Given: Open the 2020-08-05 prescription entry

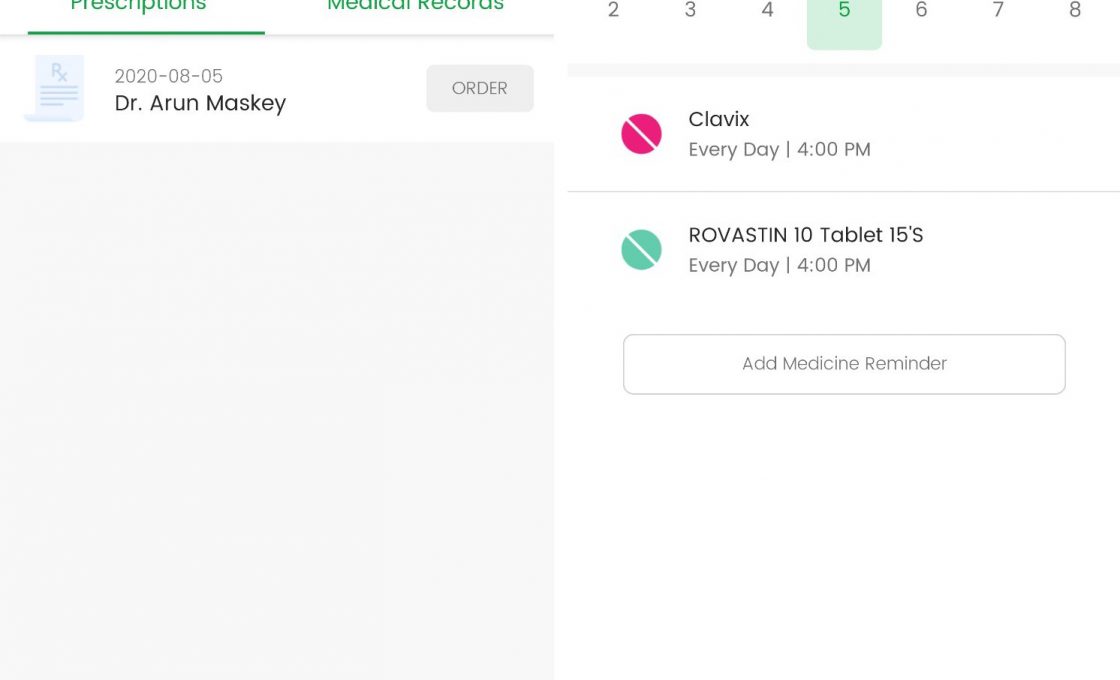Looking at the screenshot, I should point(200,88).
